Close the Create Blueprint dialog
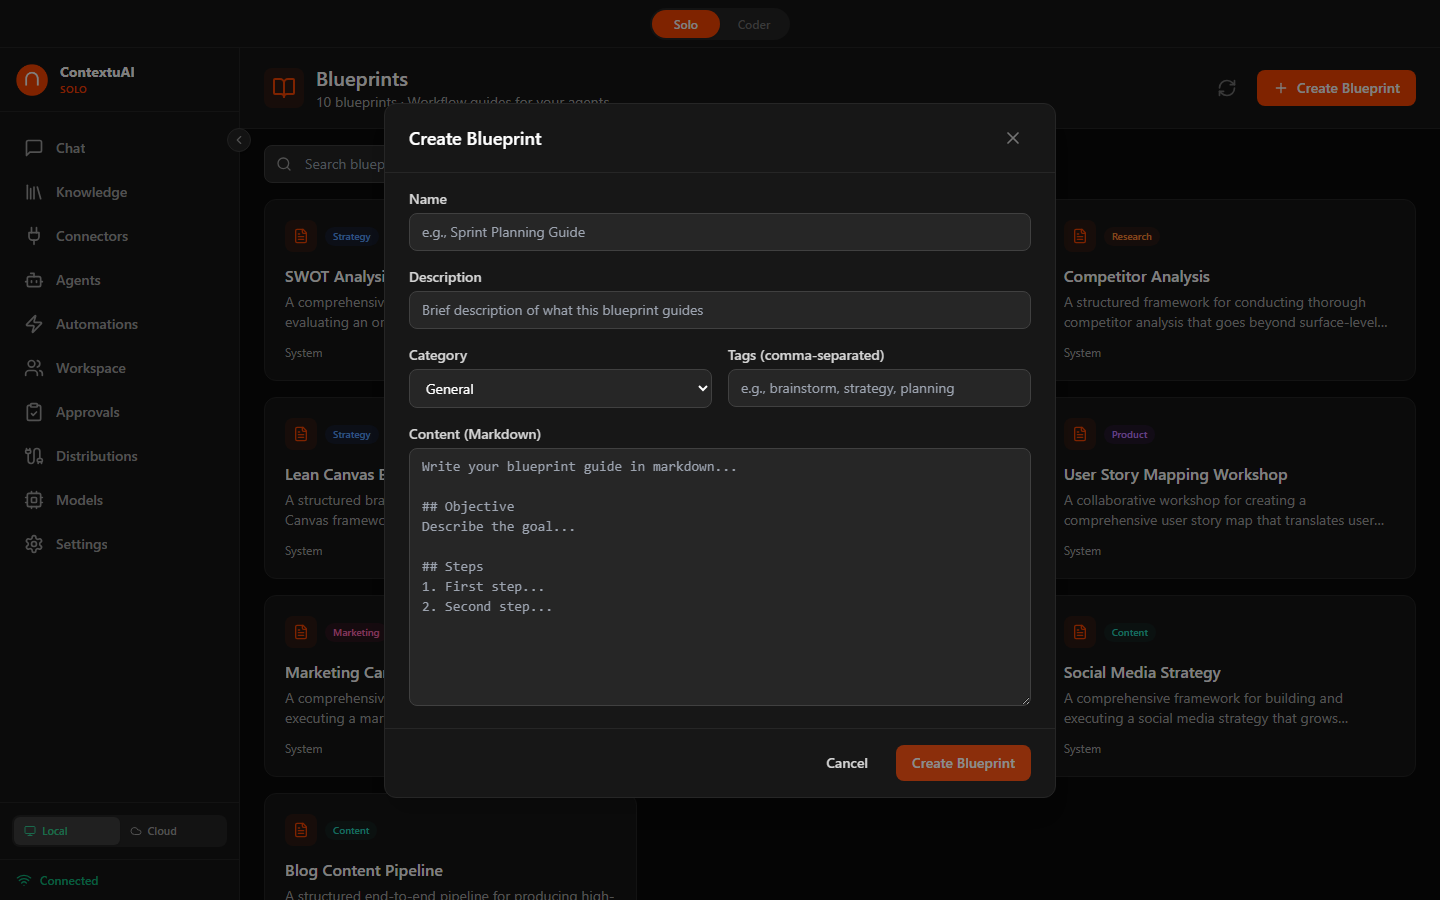 [x=1013, y=138]
